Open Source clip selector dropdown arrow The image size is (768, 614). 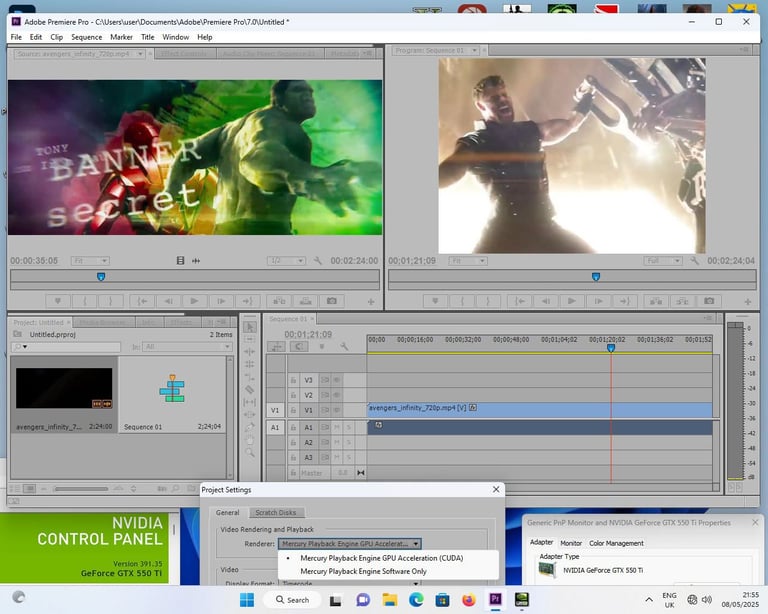(x=140, y=54)
